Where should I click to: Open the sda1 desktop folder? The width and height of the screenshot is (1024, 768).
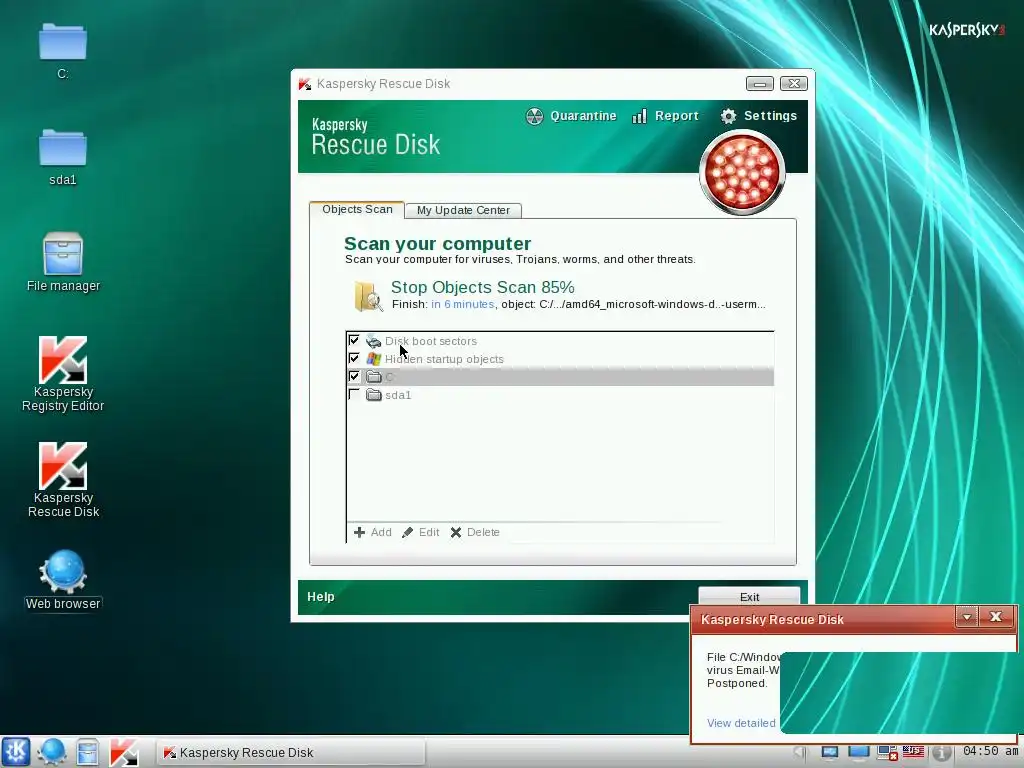63,157
